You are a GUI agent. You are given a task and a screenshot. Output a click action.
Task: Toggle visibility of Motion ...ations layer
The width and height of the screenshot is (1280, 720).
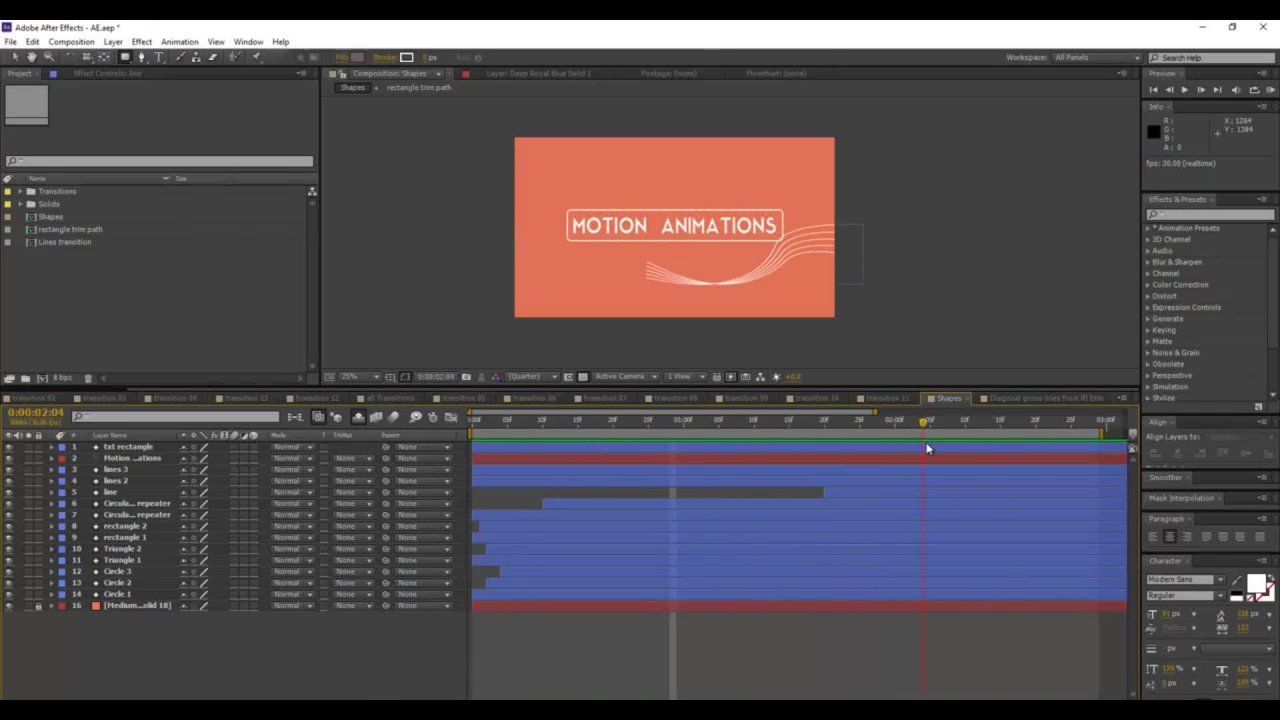point(9,458)
